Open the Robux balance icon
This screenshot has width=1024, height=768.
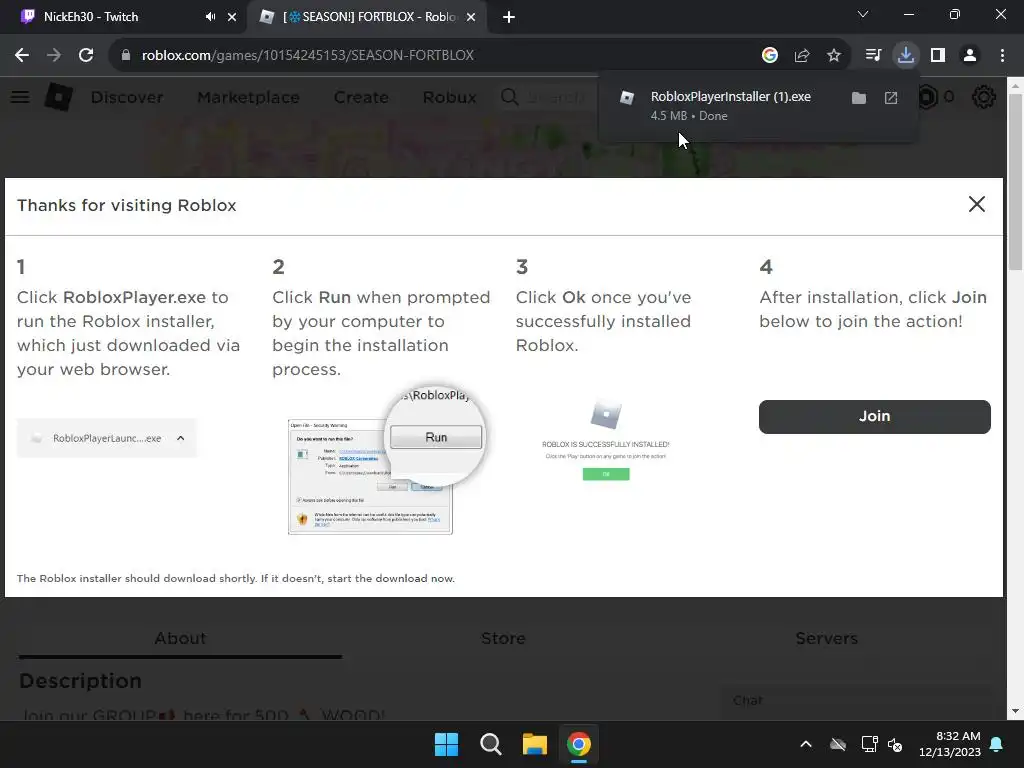coord(927,97)
